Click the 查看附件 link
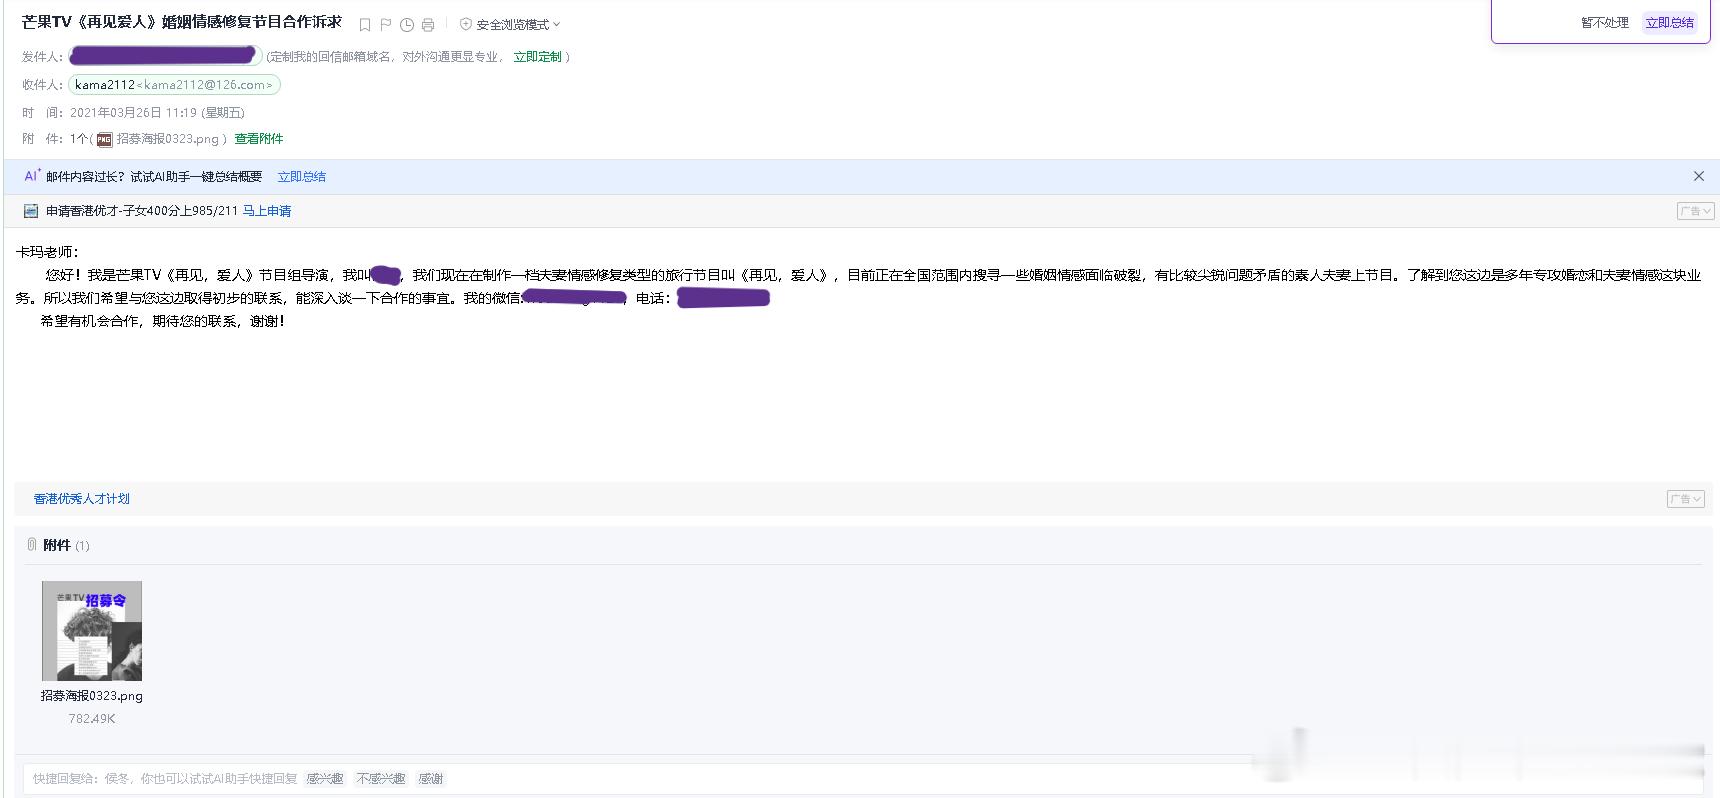The width and height of the screenshot is (1720, 798). (259, 139)
